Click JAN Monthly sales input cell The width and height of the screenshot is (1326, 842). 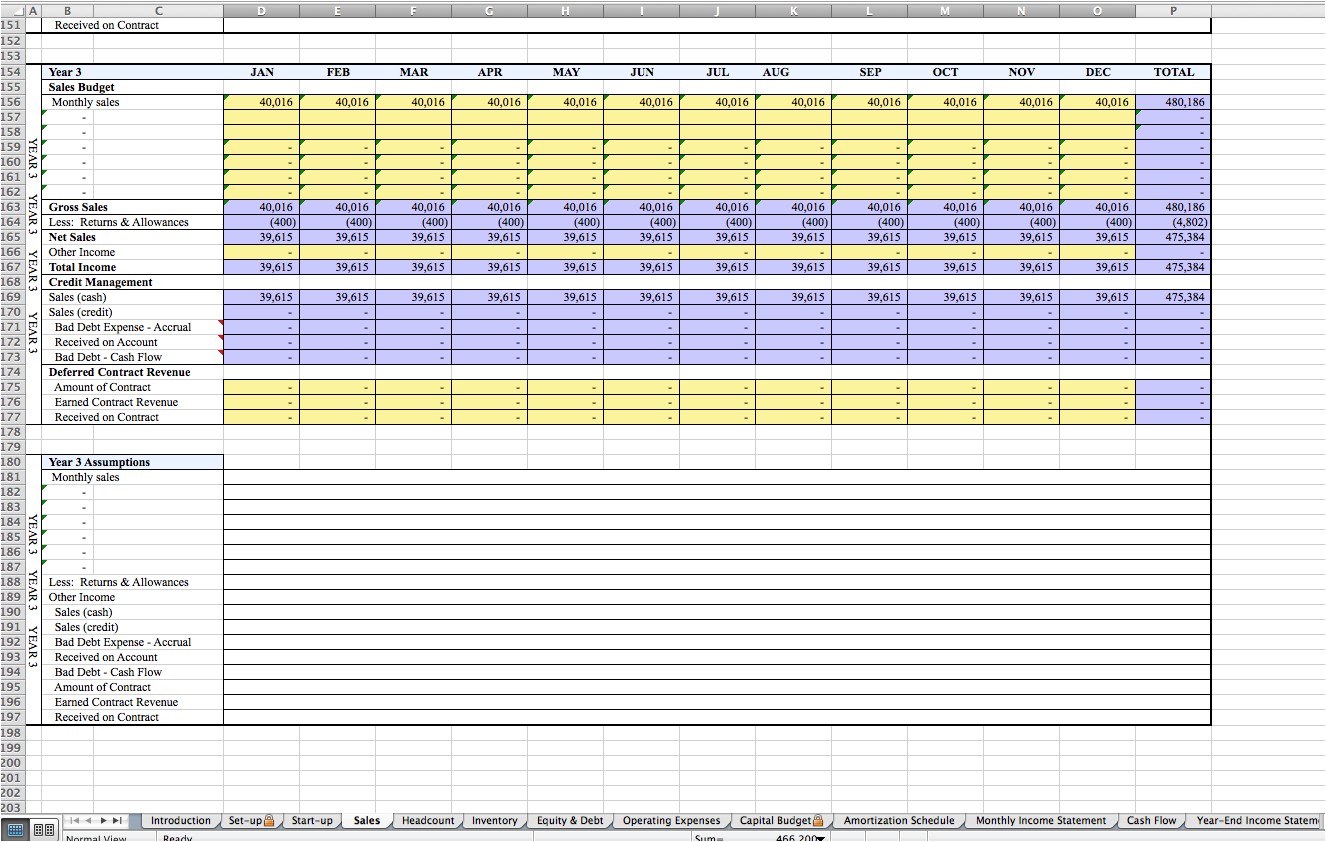261,102
